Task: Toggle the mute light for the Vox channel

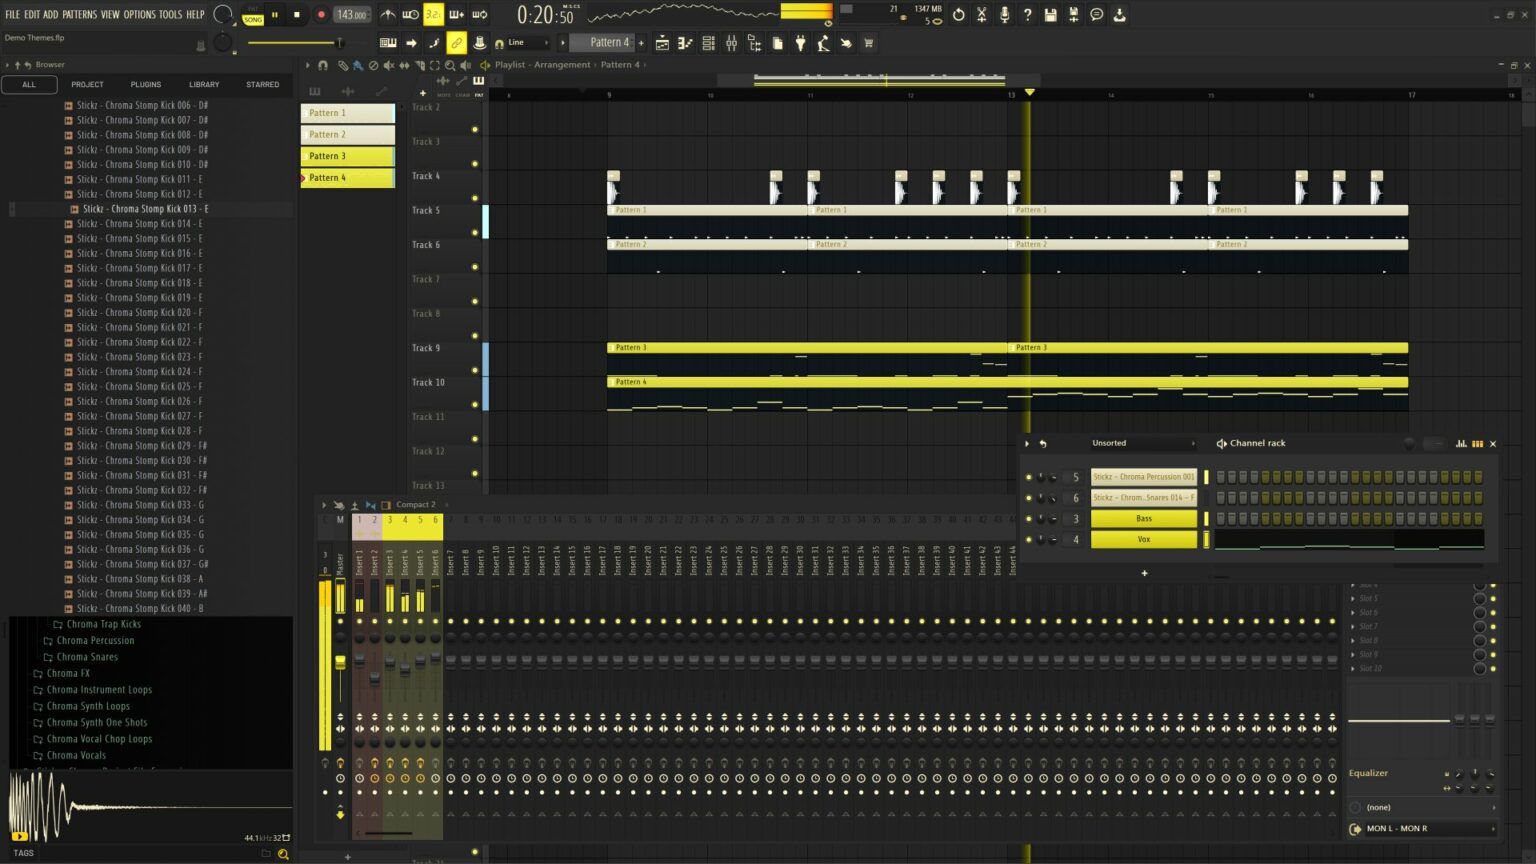Action: [1029, 539]
